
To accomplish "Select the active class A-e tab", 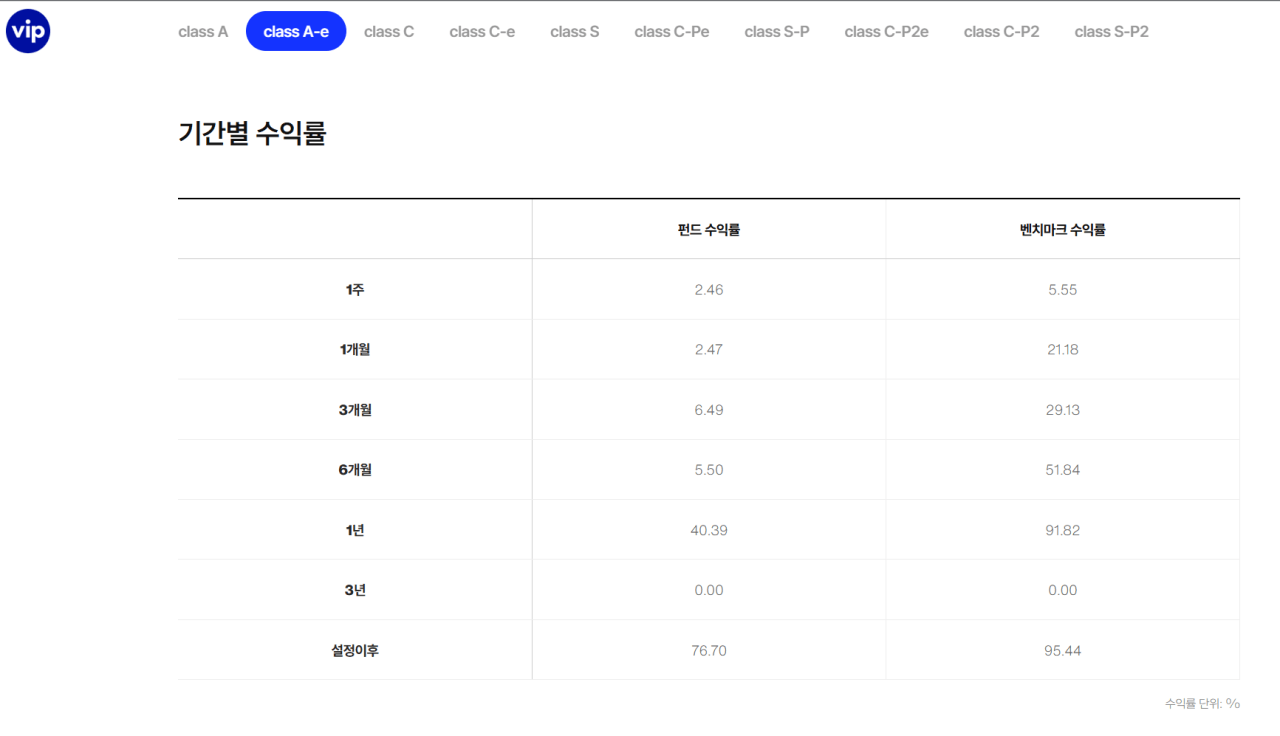I will pyautogui.click(x=296, y=31).
